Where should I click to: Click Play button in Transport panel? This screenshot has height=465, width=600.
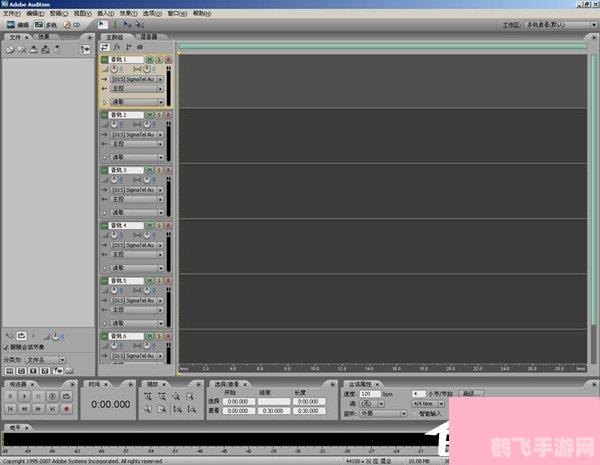24,396
